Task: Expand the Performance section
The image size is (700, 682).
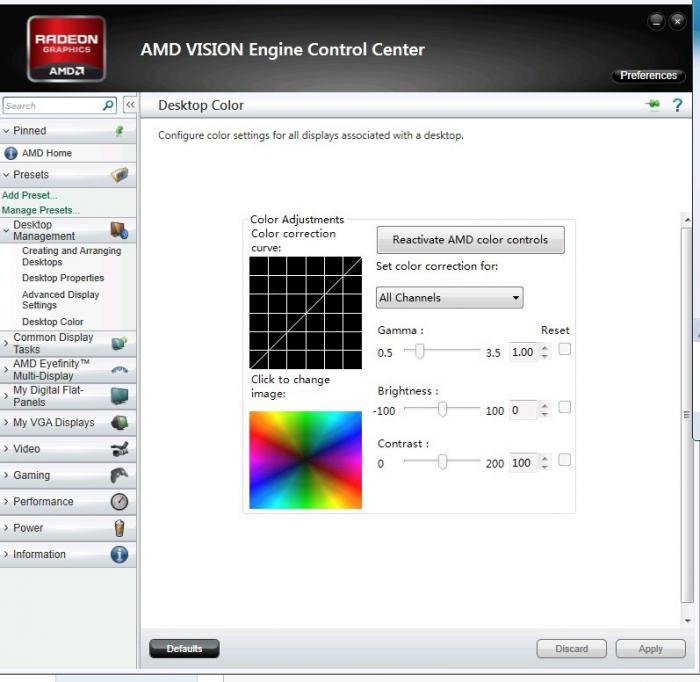Action: pos(6,502)
